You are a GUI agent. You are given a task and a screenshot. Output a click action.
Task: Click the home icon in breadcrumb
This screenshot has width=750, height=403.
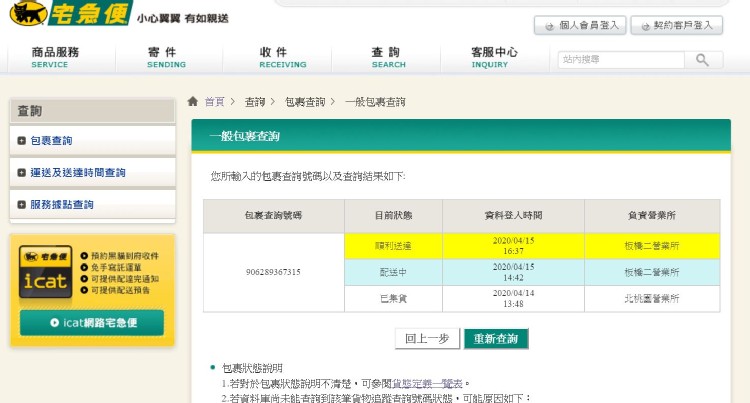(x=193, y=101)
